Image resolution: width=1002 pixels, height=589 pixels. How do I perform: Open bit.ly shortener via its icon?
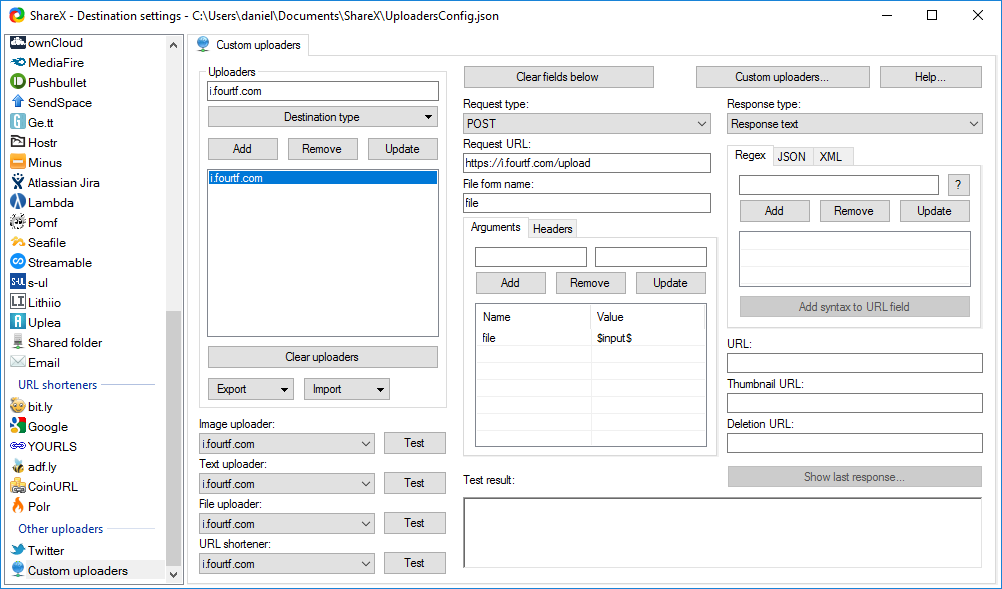(18, 406)
